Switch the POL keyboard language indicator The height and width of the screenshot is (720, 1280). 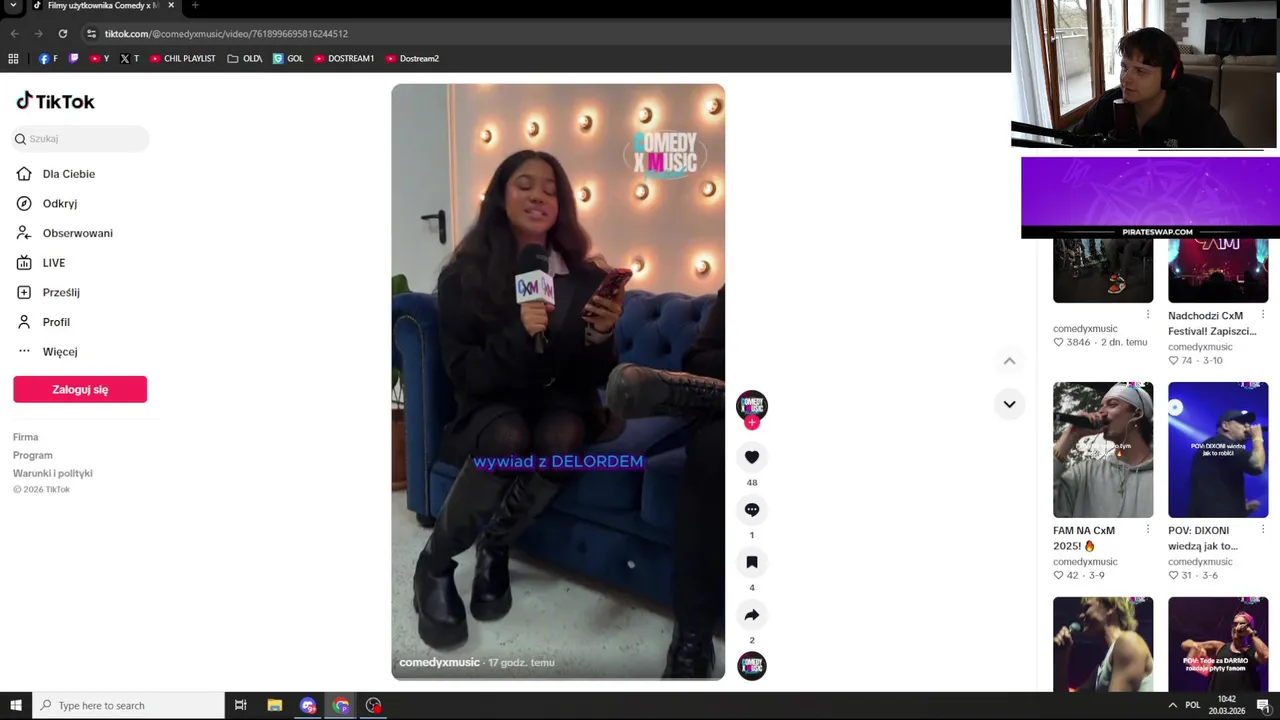1192,706
